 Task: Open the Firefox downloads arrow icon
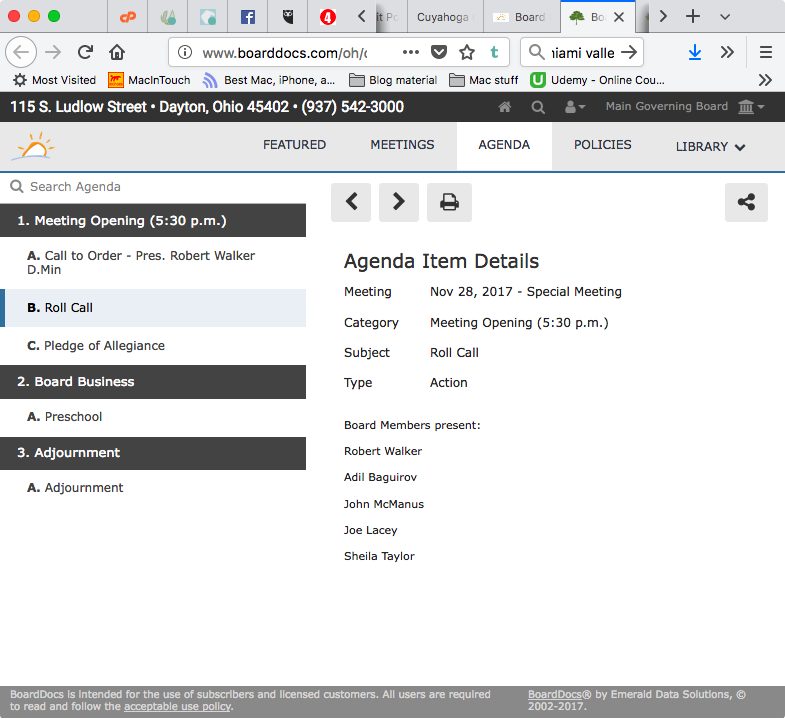pos(695,52)
